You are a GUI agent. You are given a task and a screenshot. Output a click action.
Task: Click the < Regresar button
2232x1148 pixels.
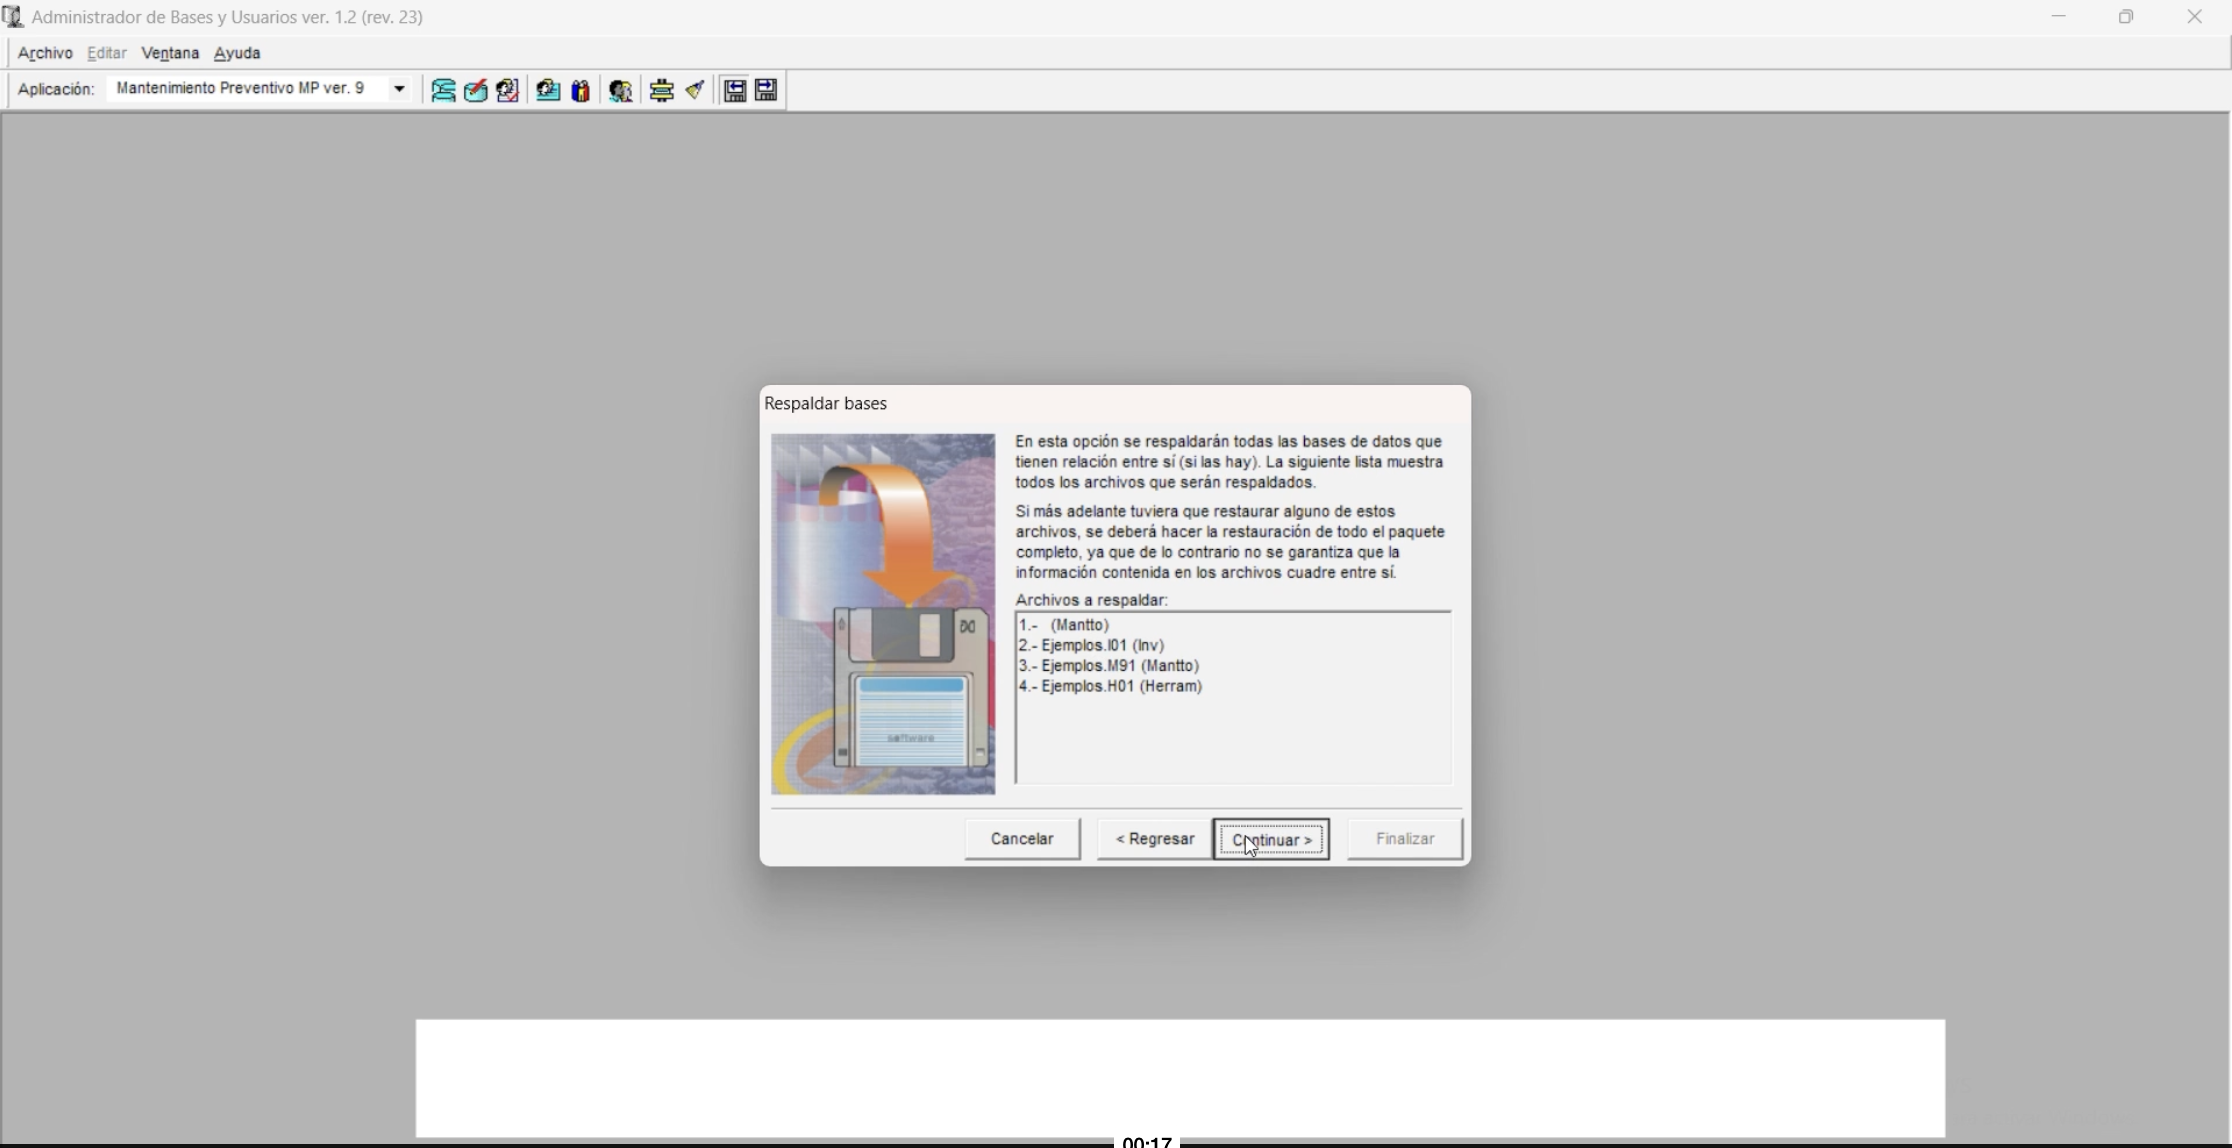[x=1155, y=839]
